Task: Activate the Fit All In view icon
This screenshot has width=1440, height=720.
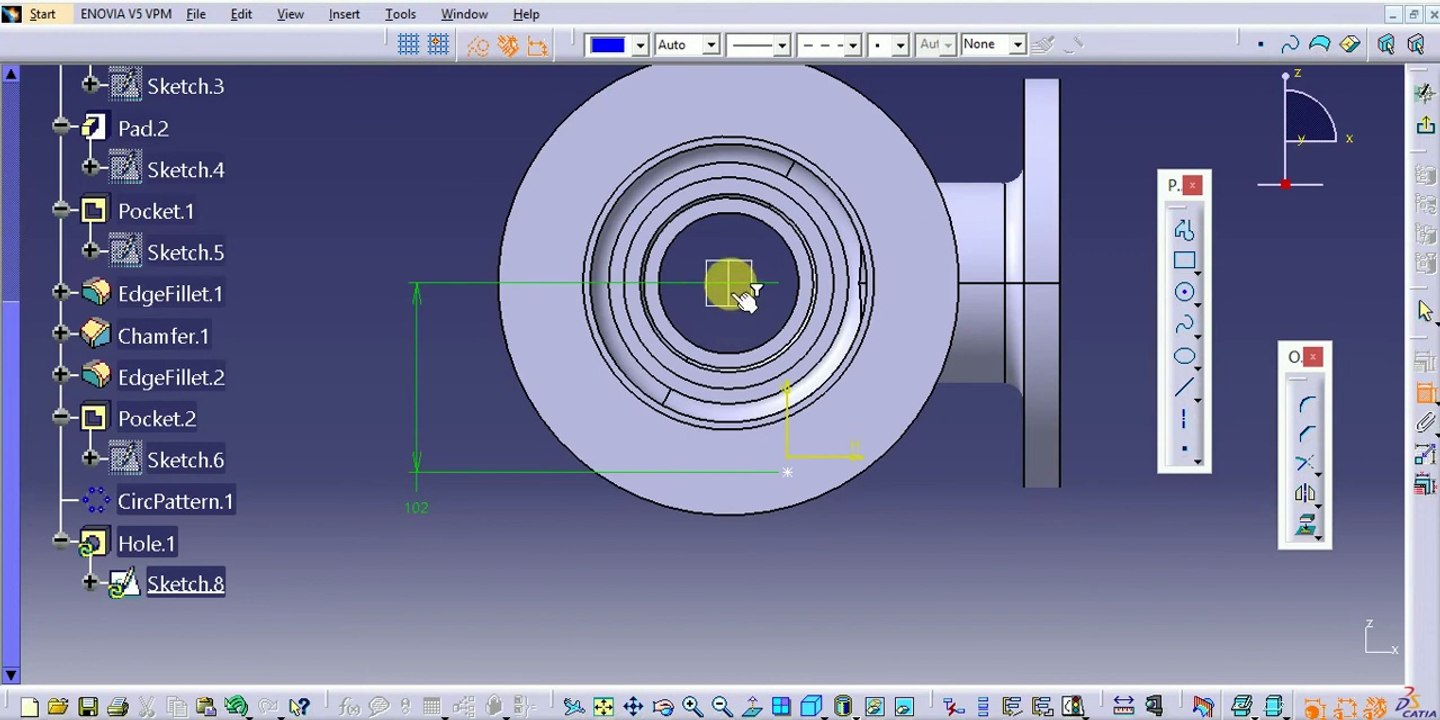Action: tap(603, 707)
